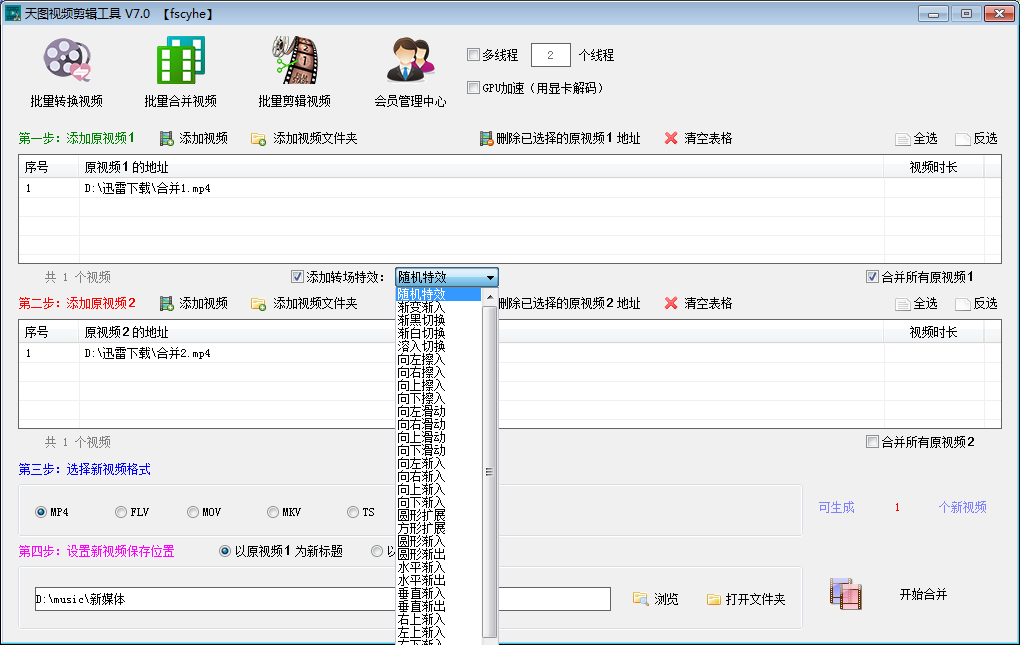Click the transition list scrollbar thumb
This screenshot has height=645, width=1020.
[x=490, y=471]
